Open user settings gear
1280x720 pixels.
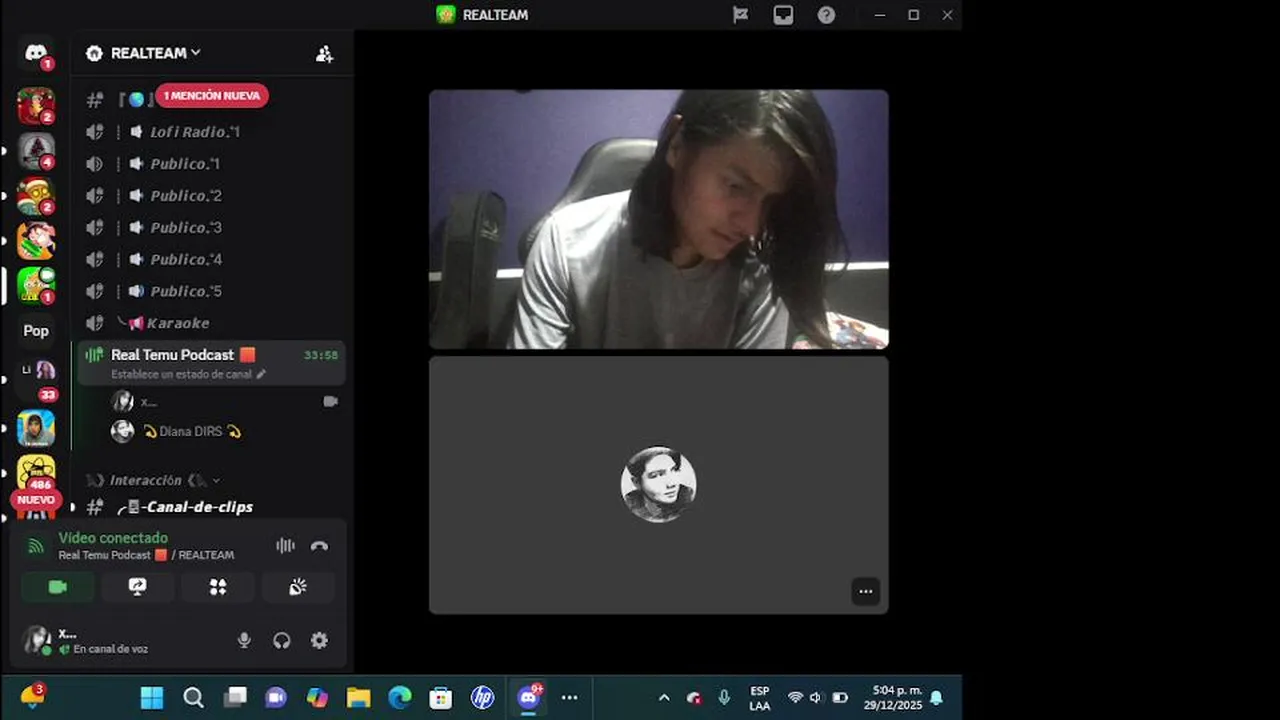pyautogui.click(x=319, y=641)
